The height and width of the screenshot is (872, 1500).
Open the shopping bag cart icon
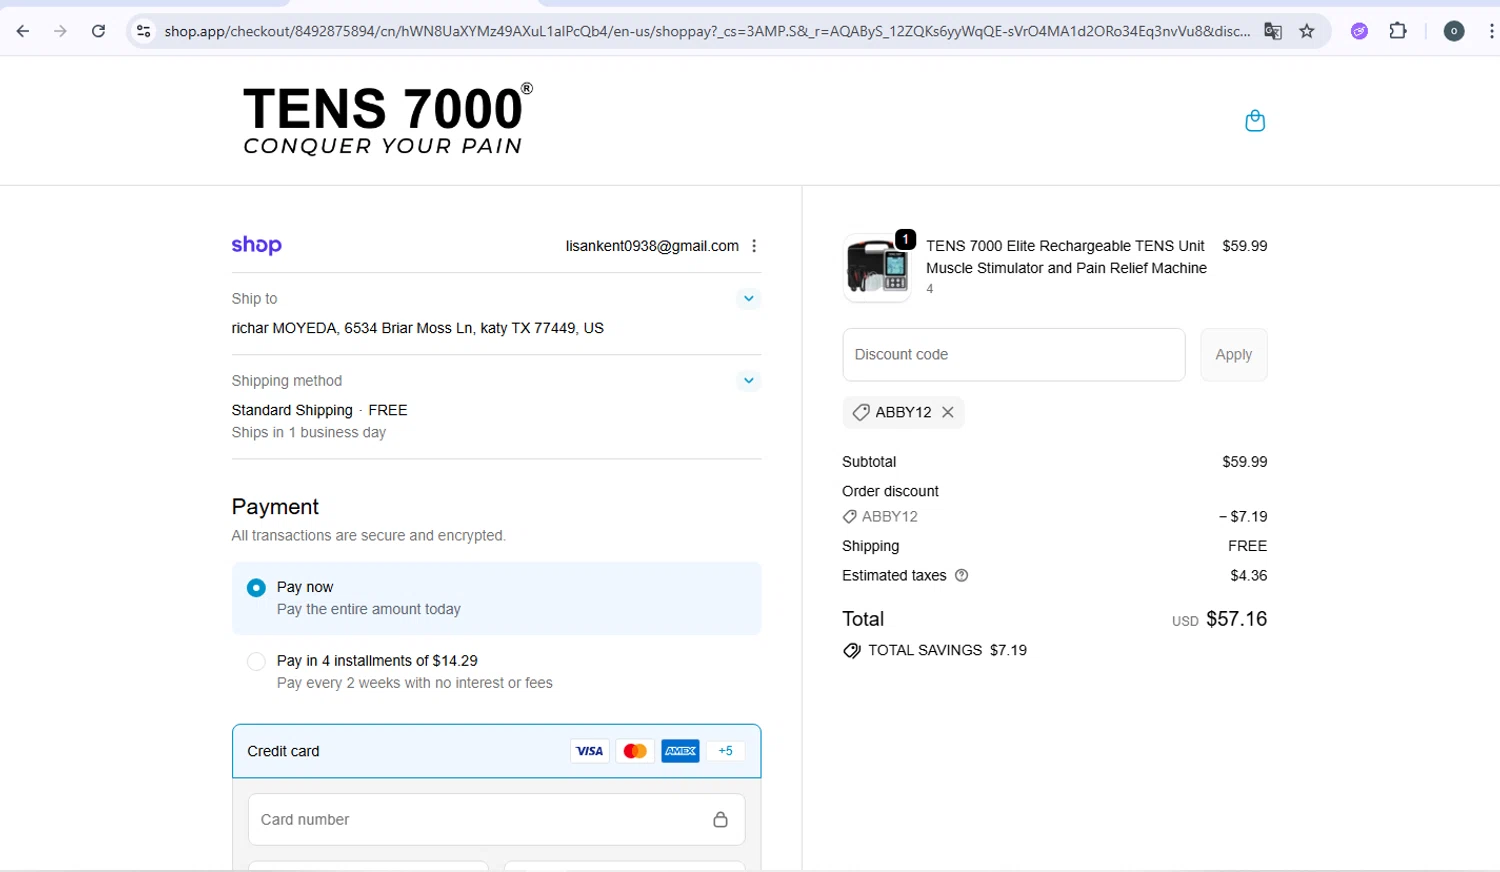click(1255, 121)
